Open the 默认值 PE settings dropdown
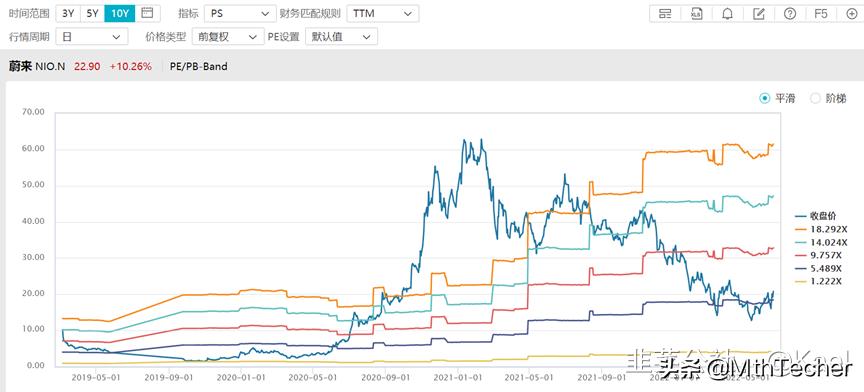The height and width of the screenshot is (392, 864). (341, 37)
